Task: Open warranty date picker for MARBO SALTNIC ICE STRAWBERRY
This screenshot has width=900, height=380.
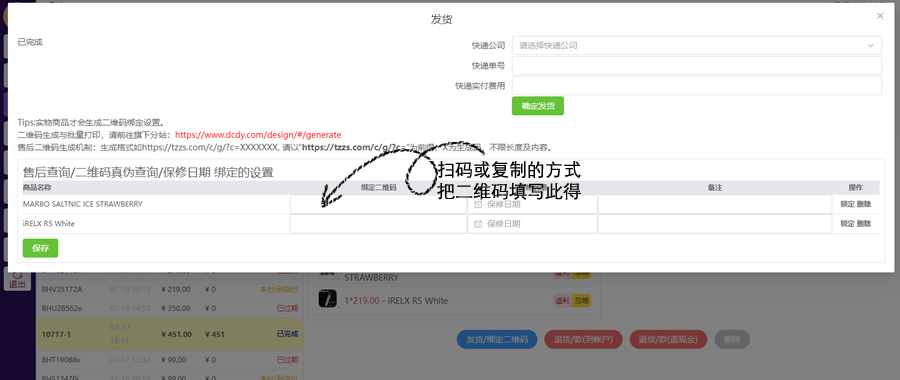Action: click(x=533, y=204)
